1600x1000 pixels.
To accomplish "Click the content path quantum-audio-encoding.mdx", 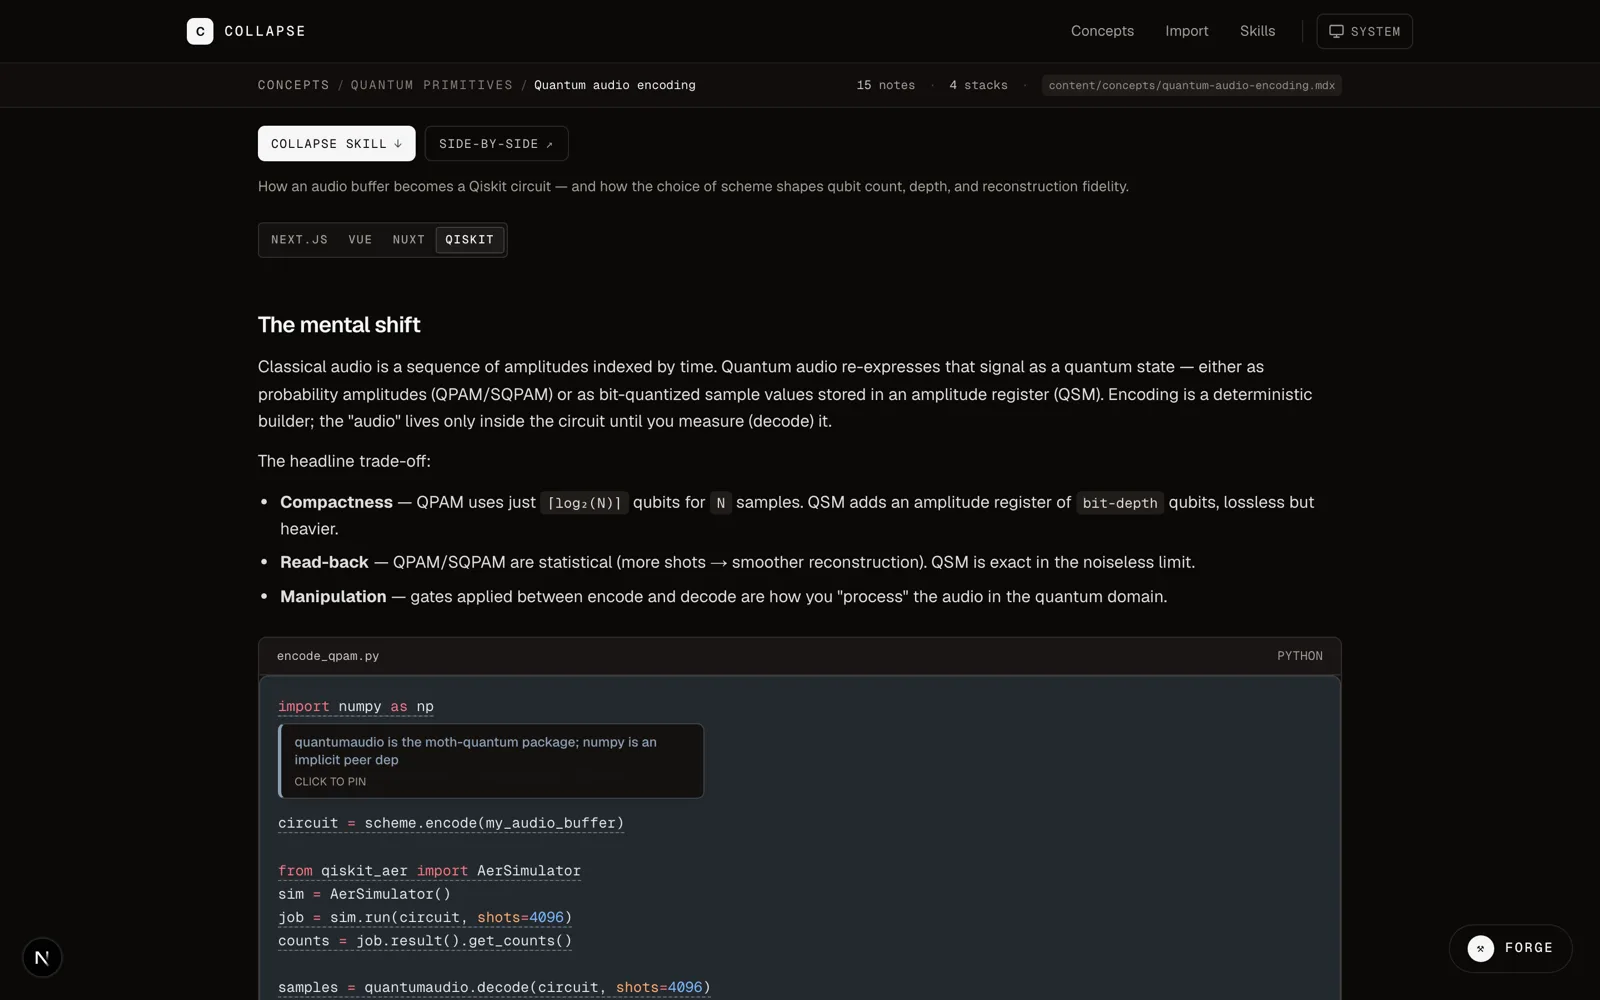I will point(1191,85).
